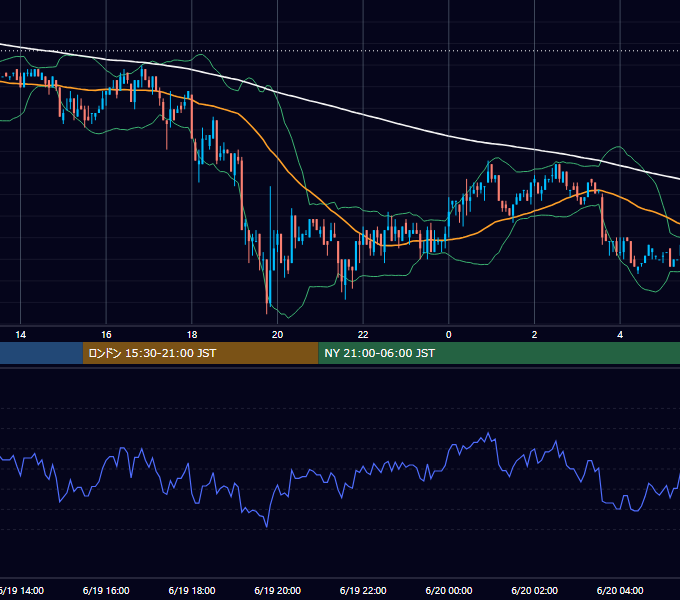Click the hour label 14 on time axis
The height and width of the screenshot is (600, 680).
20,335
